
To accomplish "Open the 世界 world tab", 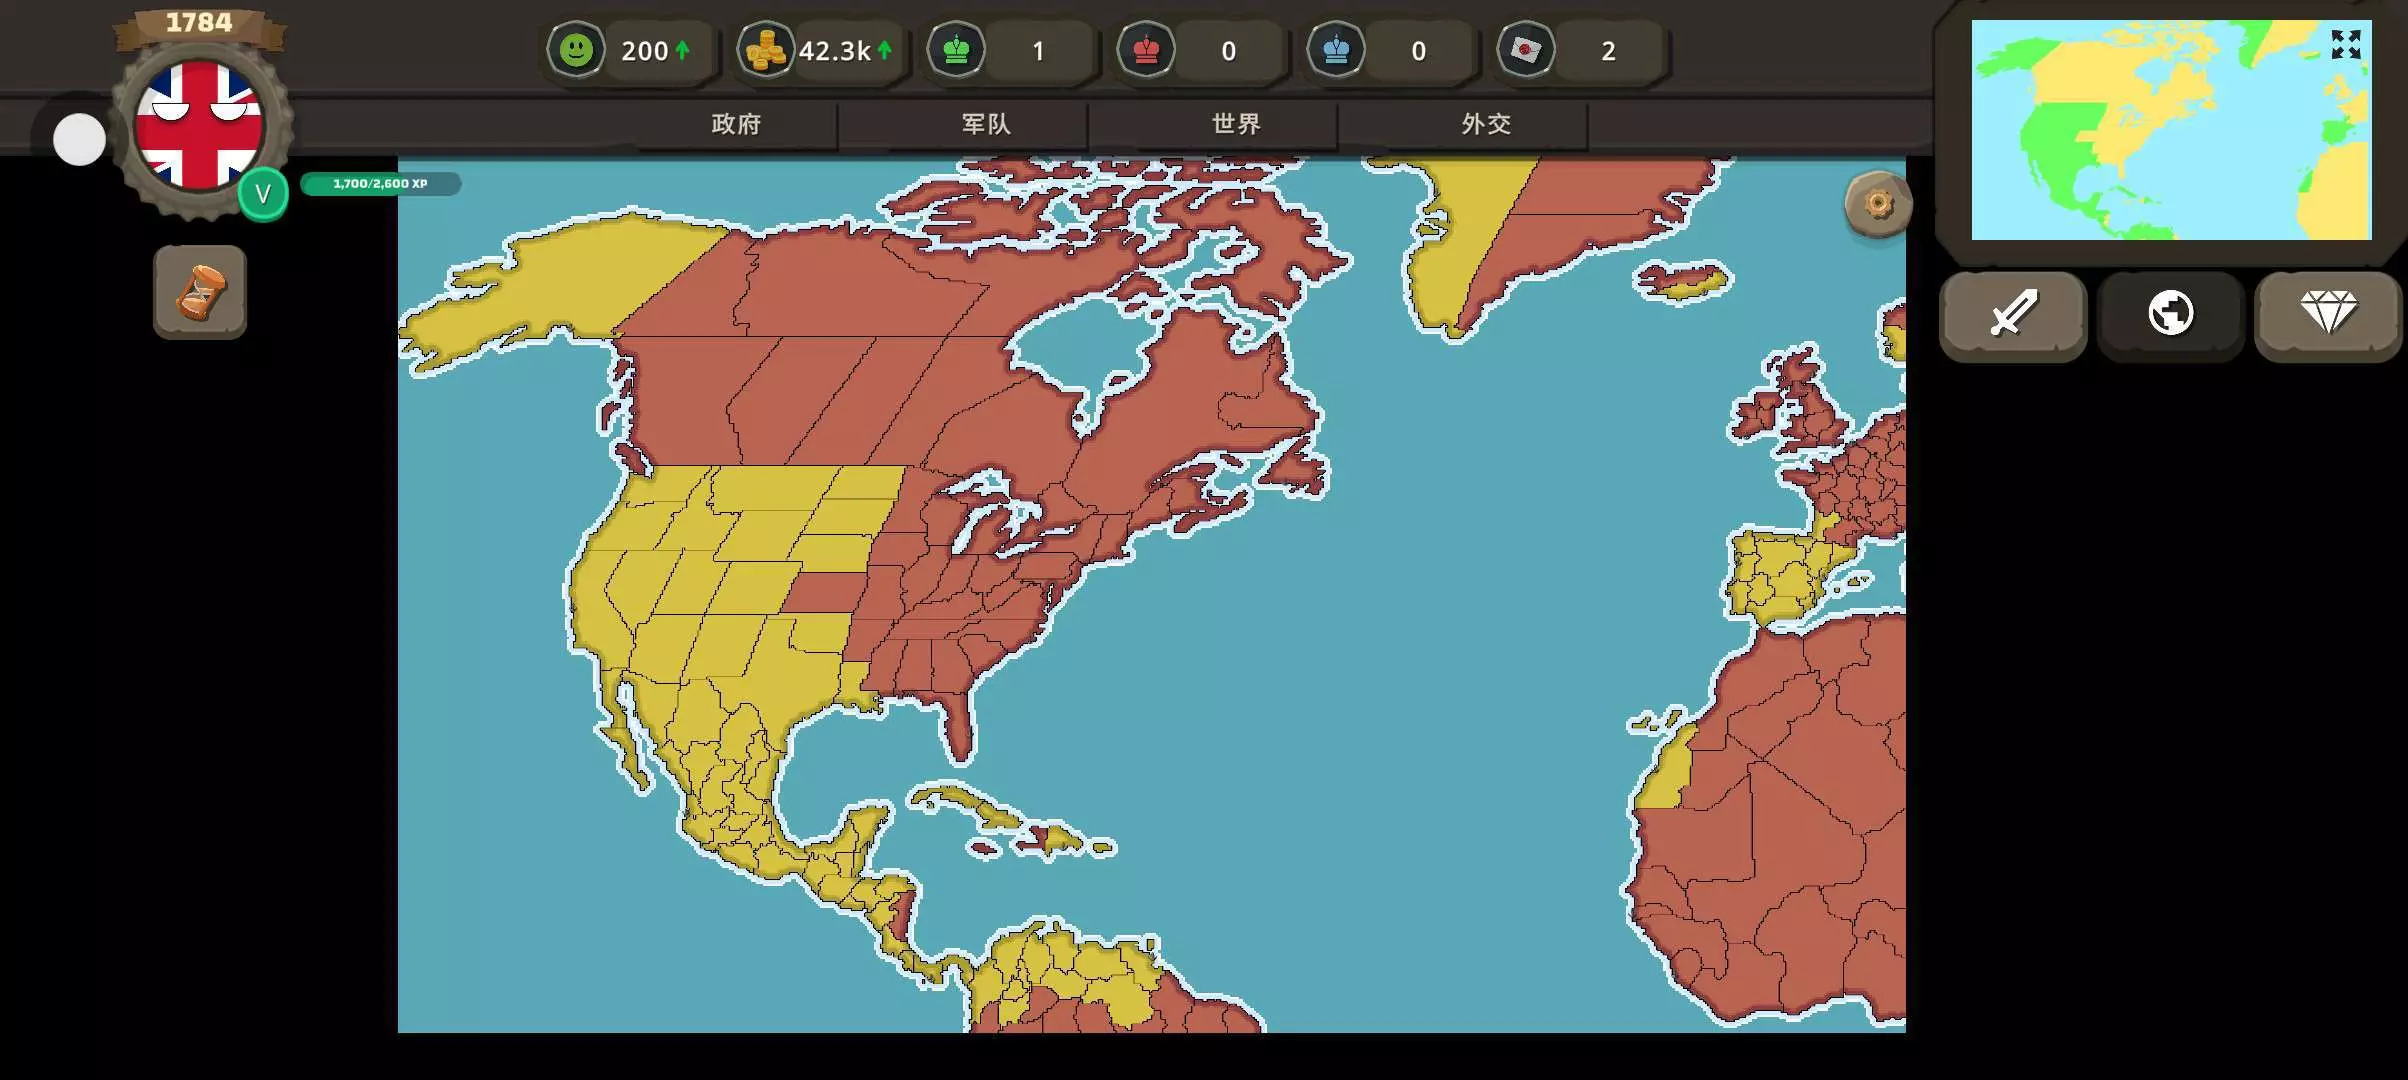I will (x=1236, y=124).
